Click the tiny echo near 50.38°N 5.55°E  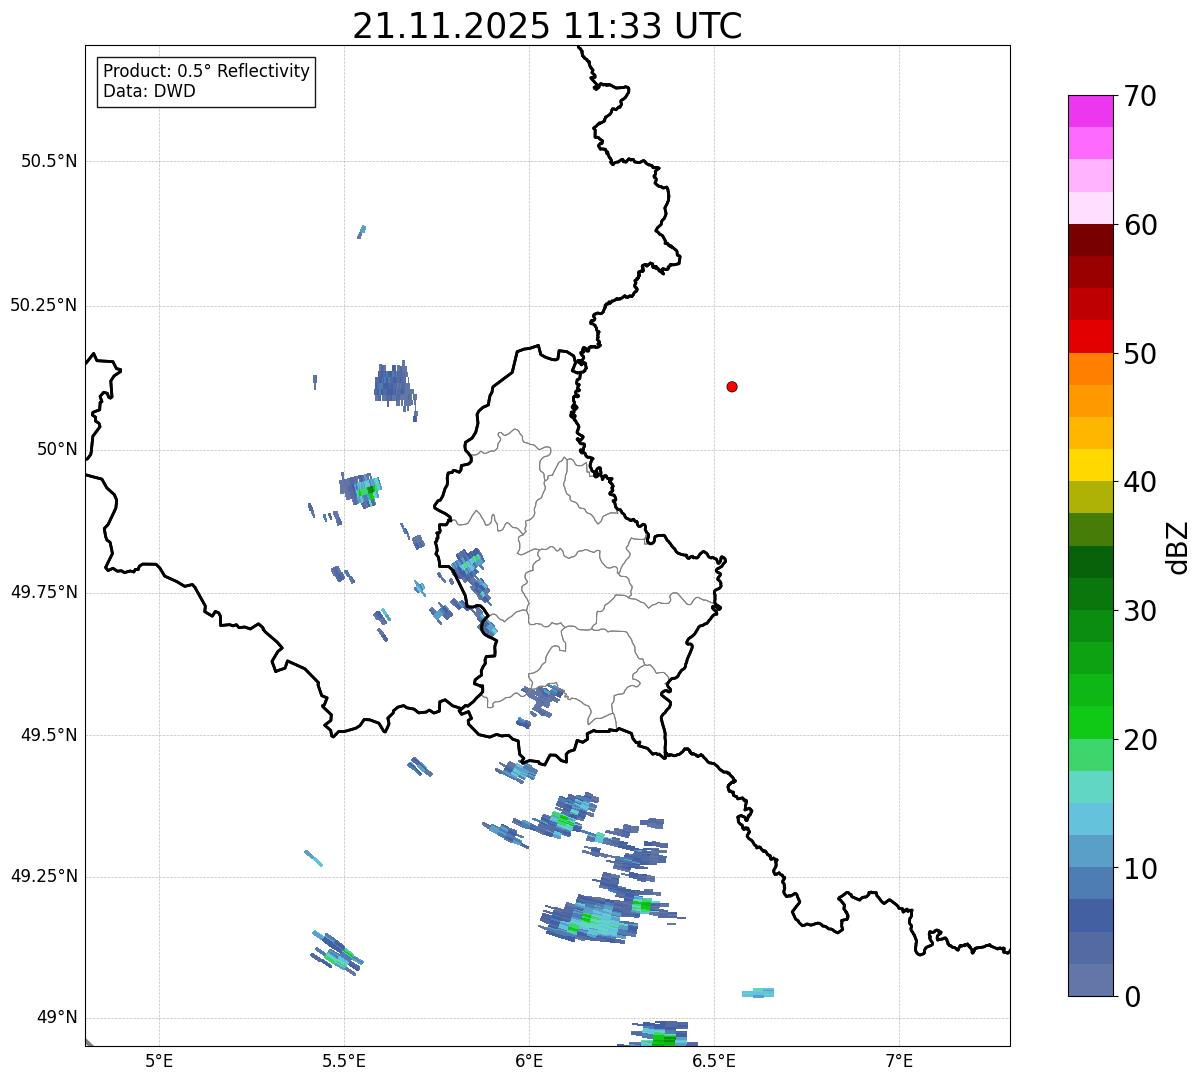[362, 232]
